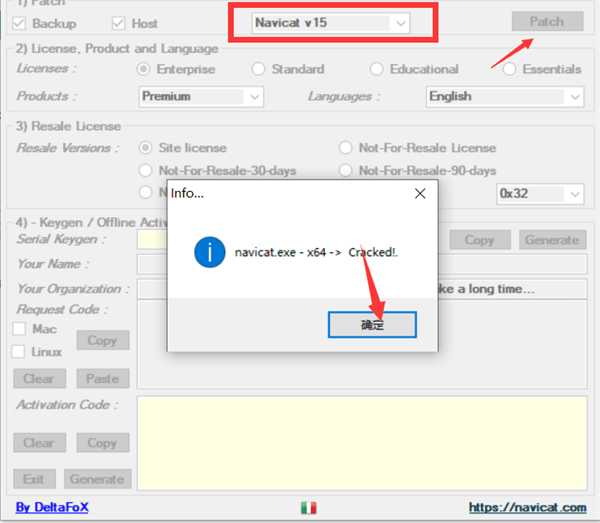Select the Educational license option

[376, 69]
